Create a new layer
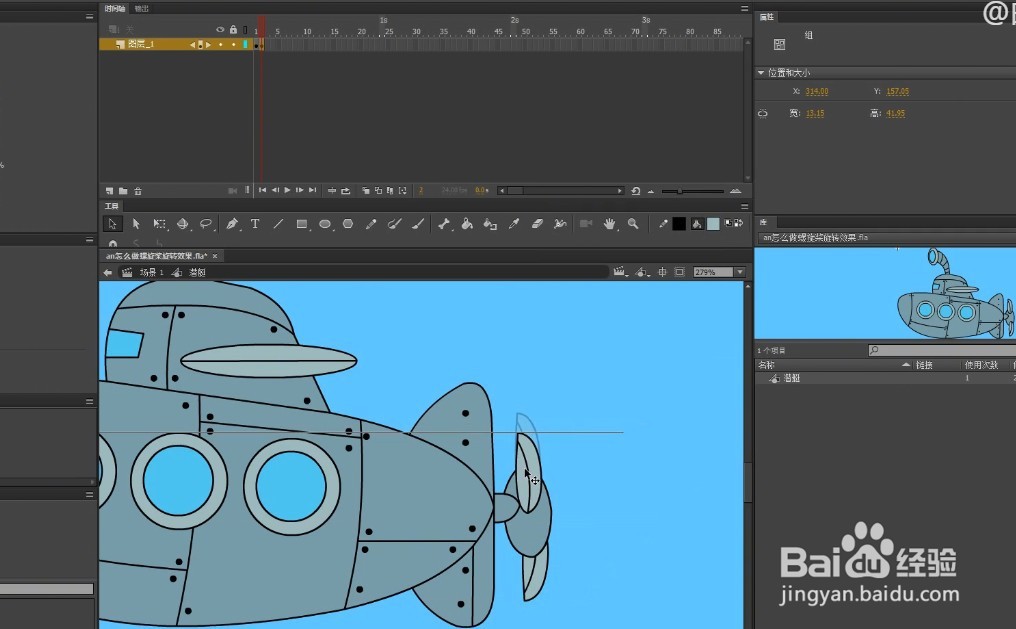Screen dimensions: 1016x629 110,191
